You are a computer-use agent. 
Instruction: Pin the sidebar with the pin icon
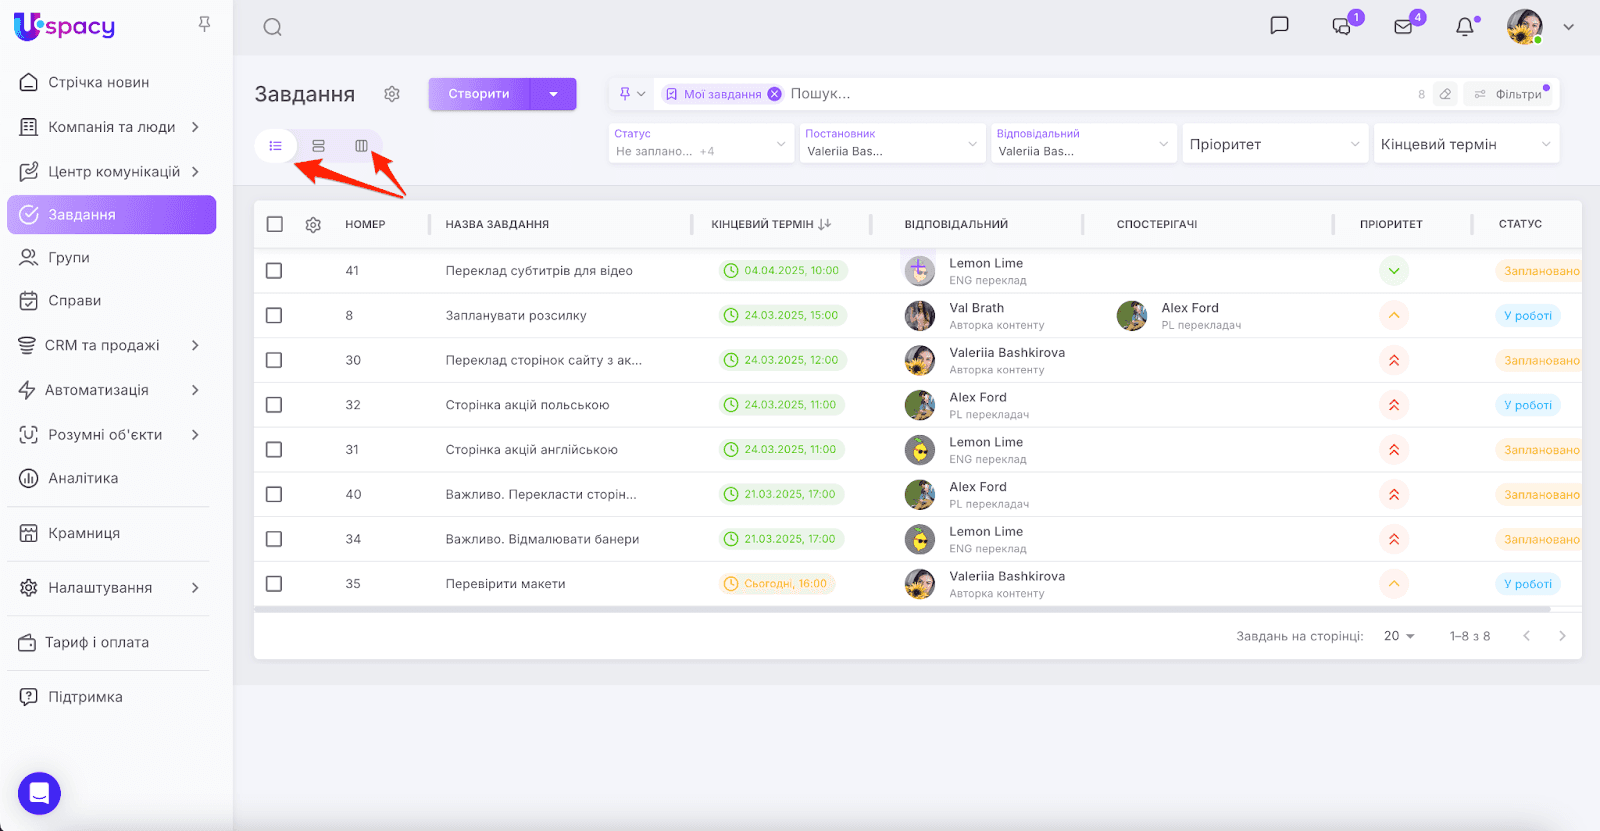204,23
